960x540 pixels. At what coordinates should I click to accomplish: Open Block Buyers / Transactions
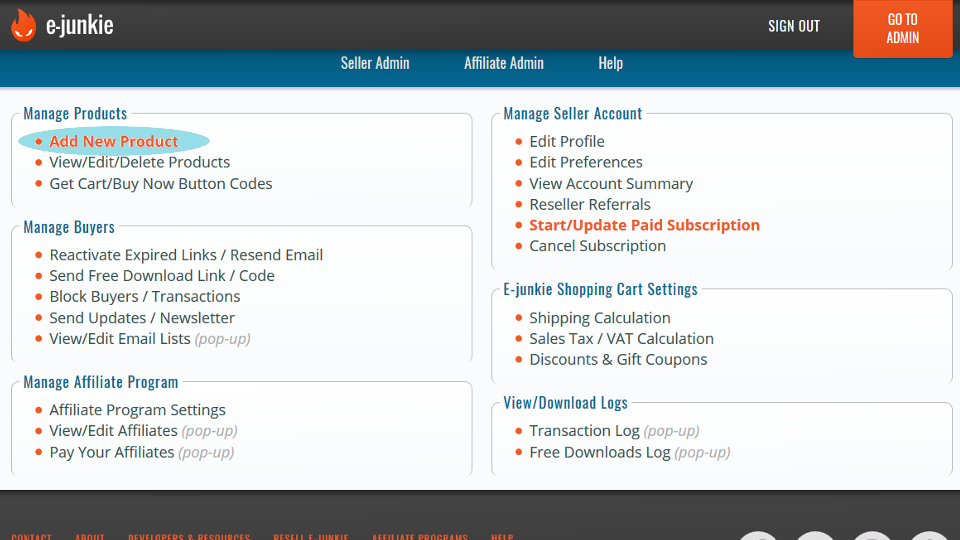point(145,297)
